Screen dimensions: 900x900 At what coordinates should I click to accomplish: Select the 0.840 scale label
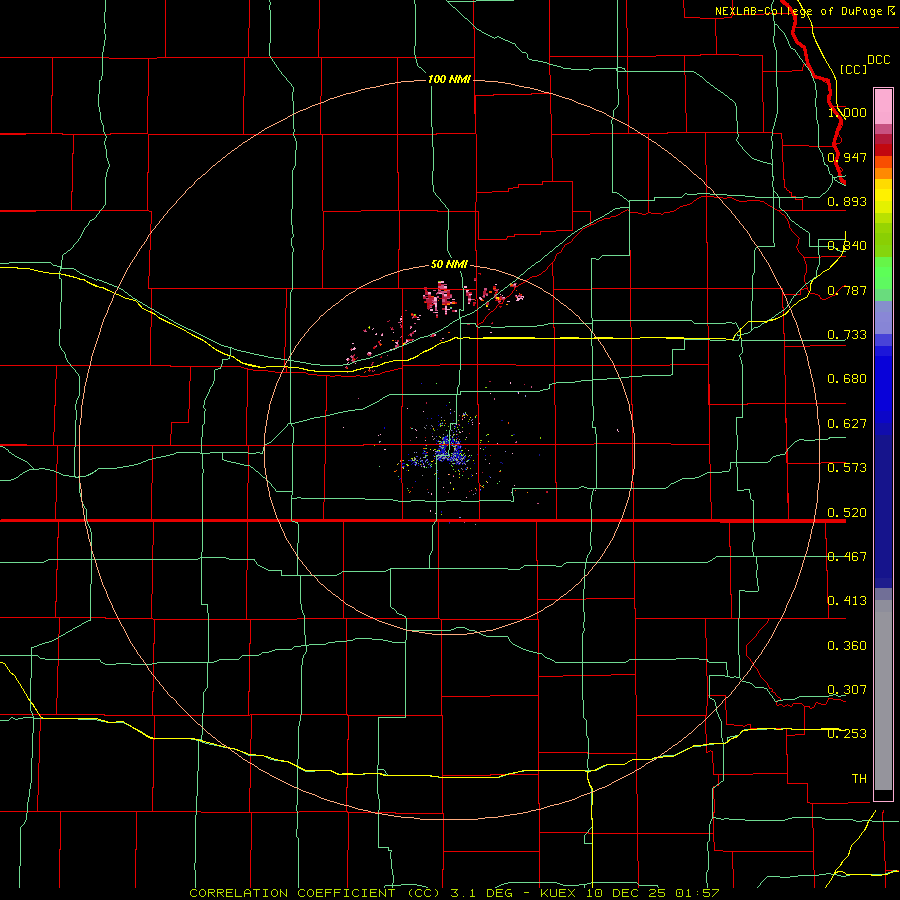[847, 246]
